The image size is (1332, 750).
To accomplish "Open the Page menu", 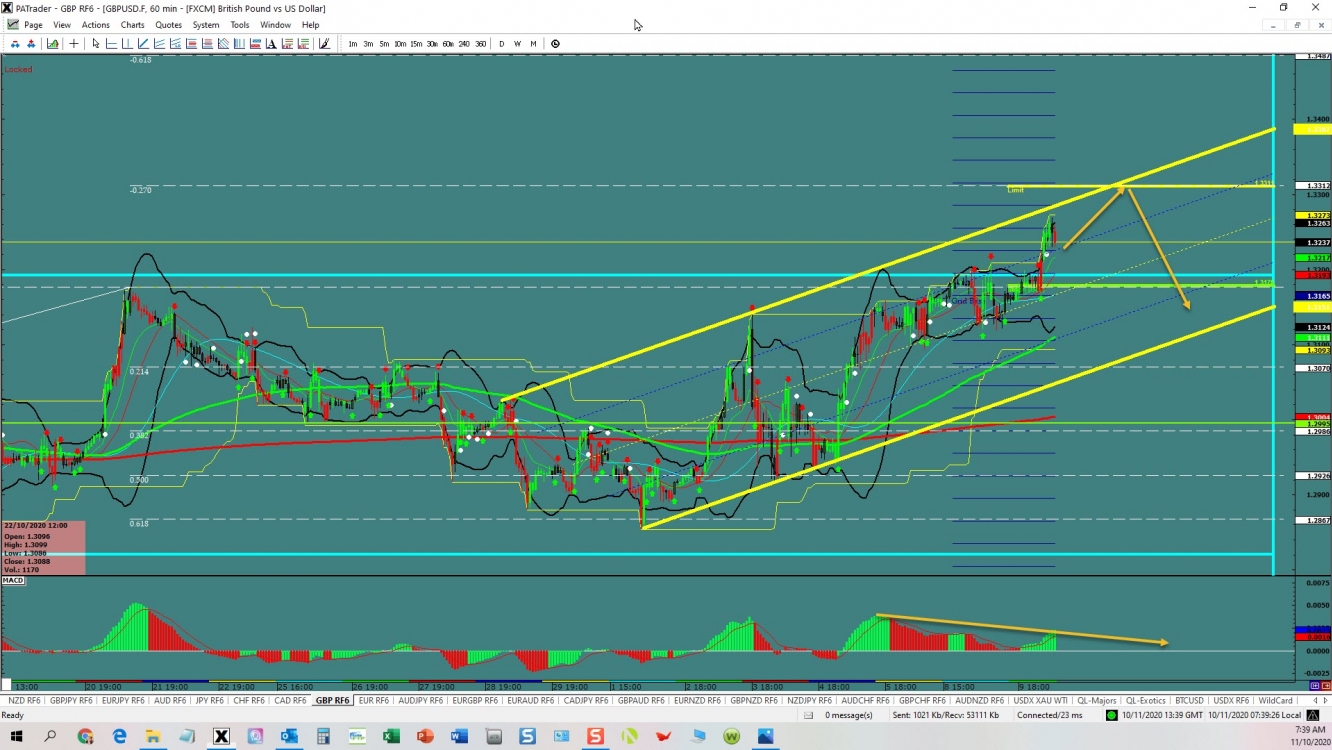I will click(x=33, y=25).
